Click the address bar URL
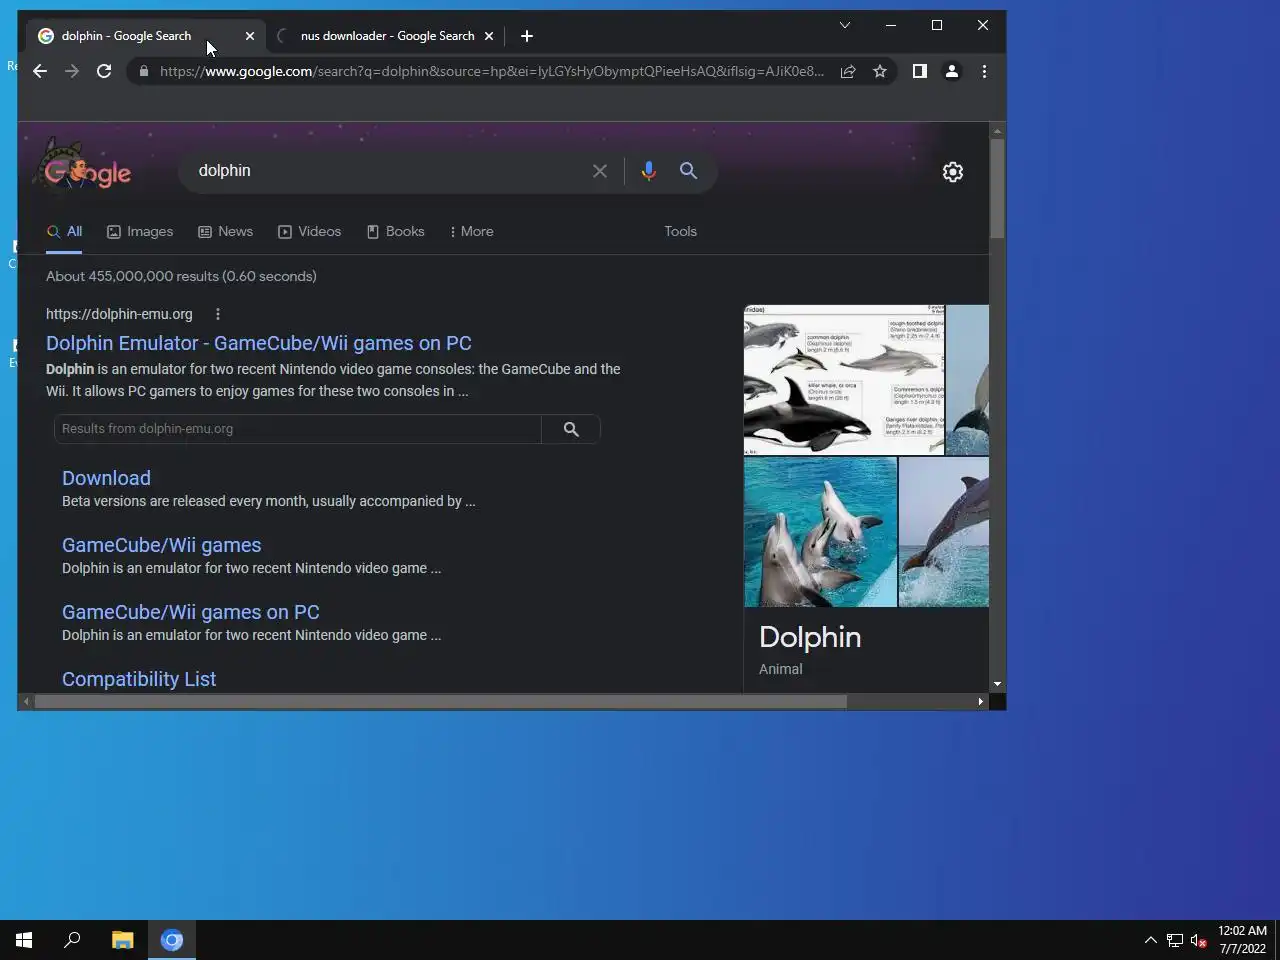Screen dimensions: 1280x960 (x=492, y=71)
